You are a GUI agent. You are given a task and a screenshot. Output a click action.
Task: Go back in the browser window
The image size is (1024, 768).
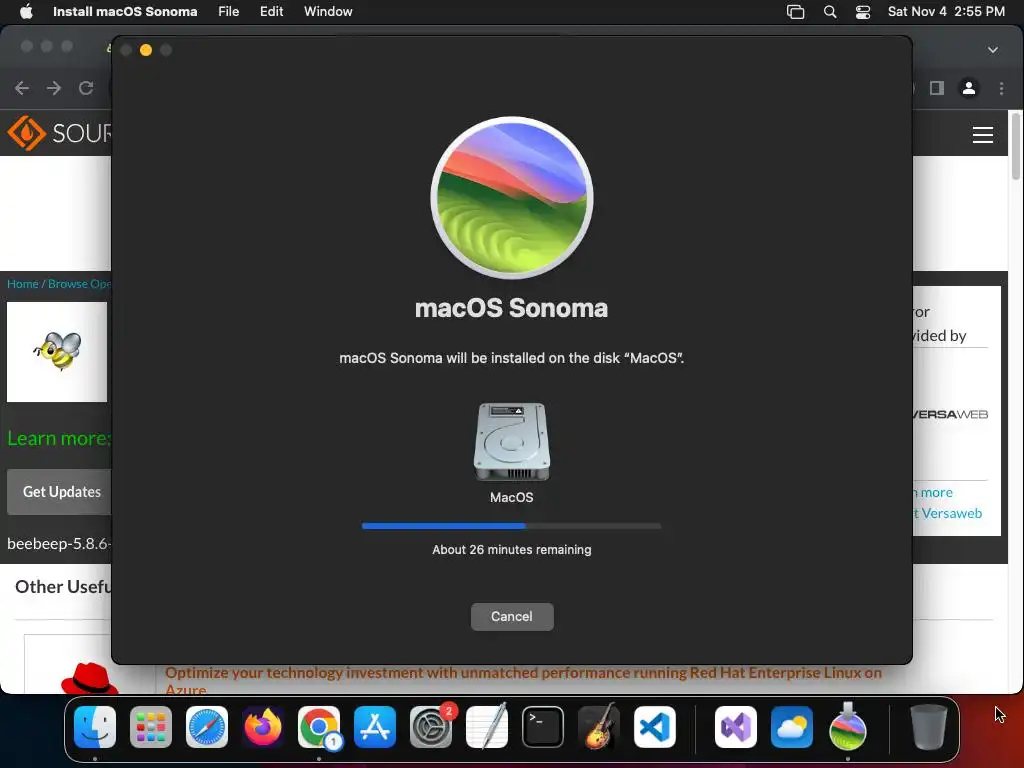22,88
